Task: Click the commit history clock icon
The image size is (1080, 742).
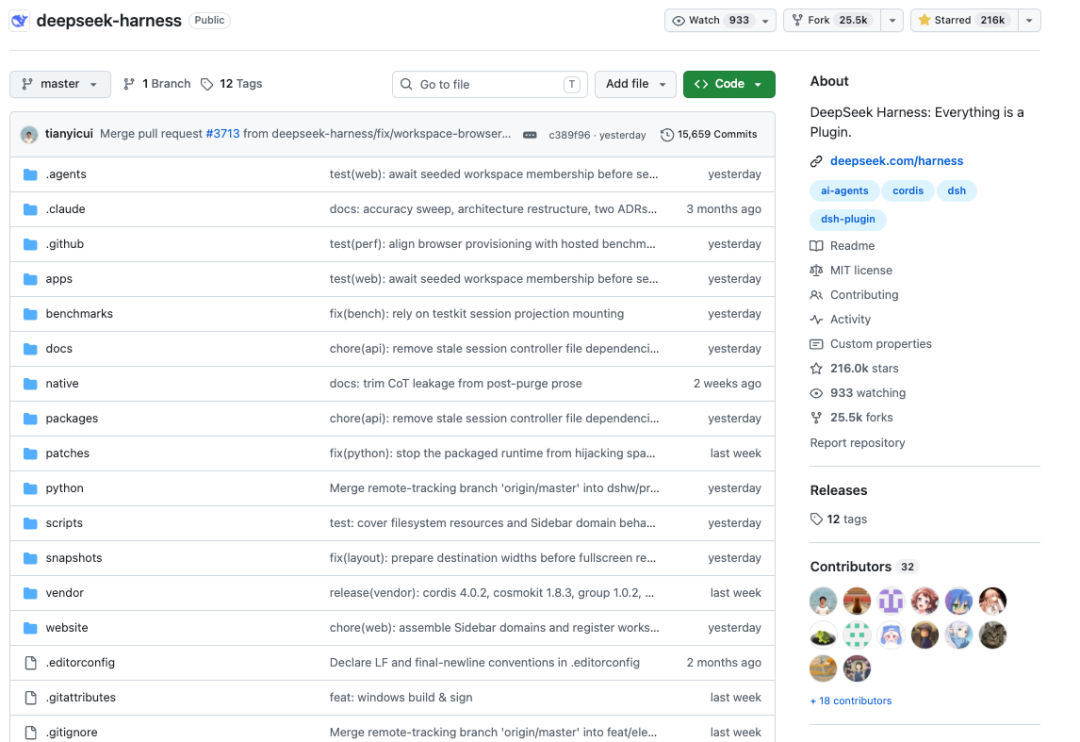Action: [x=667, y=135]
